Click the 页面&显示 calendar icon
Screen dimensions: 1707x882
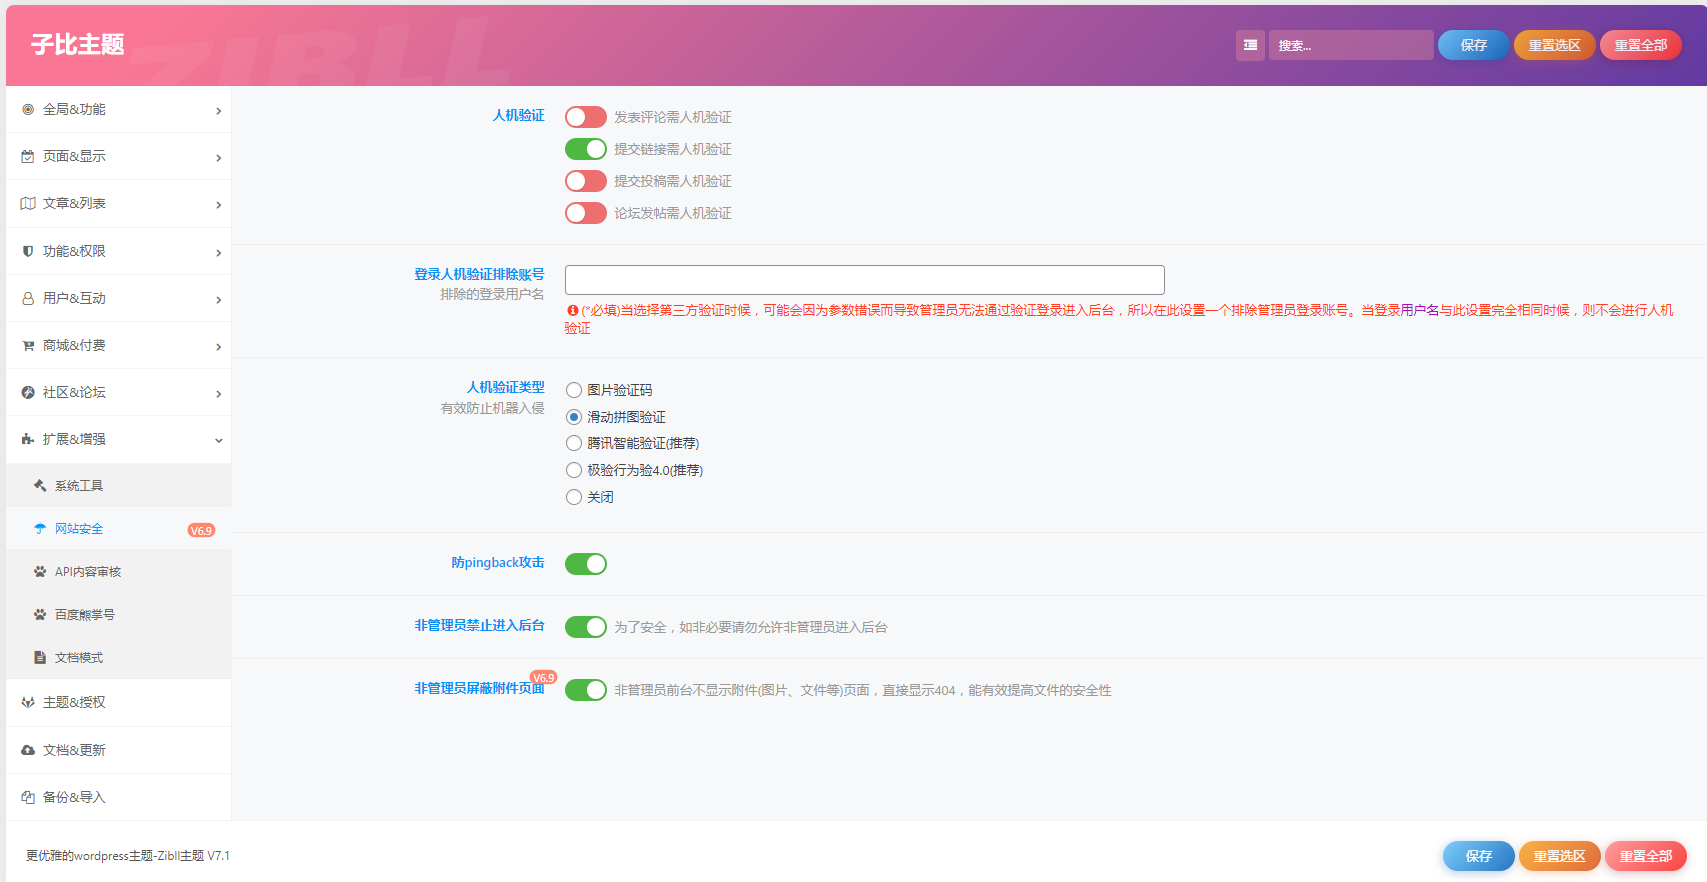pos(28,157)
